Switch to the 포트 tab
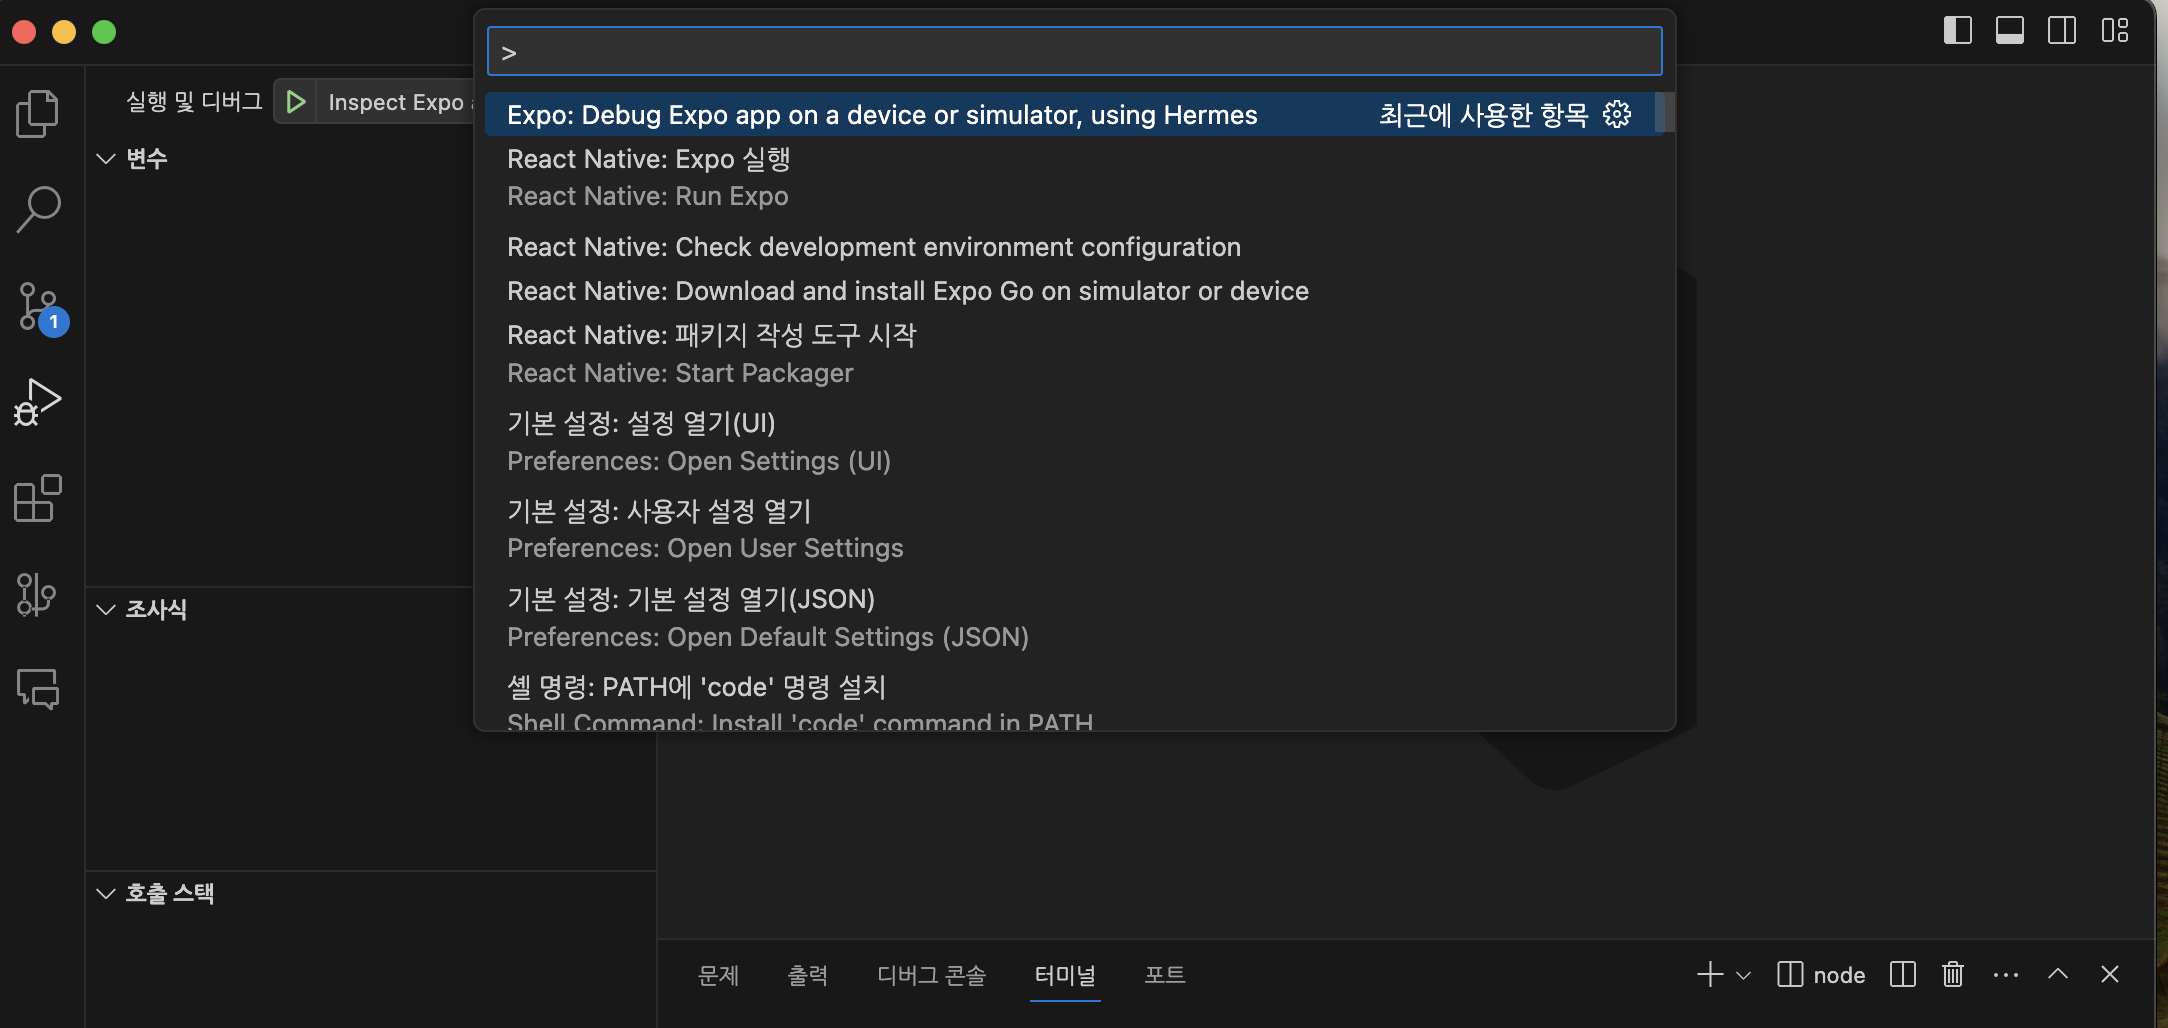This screenshot has width=2168, height=1028. pos(1165,974)
